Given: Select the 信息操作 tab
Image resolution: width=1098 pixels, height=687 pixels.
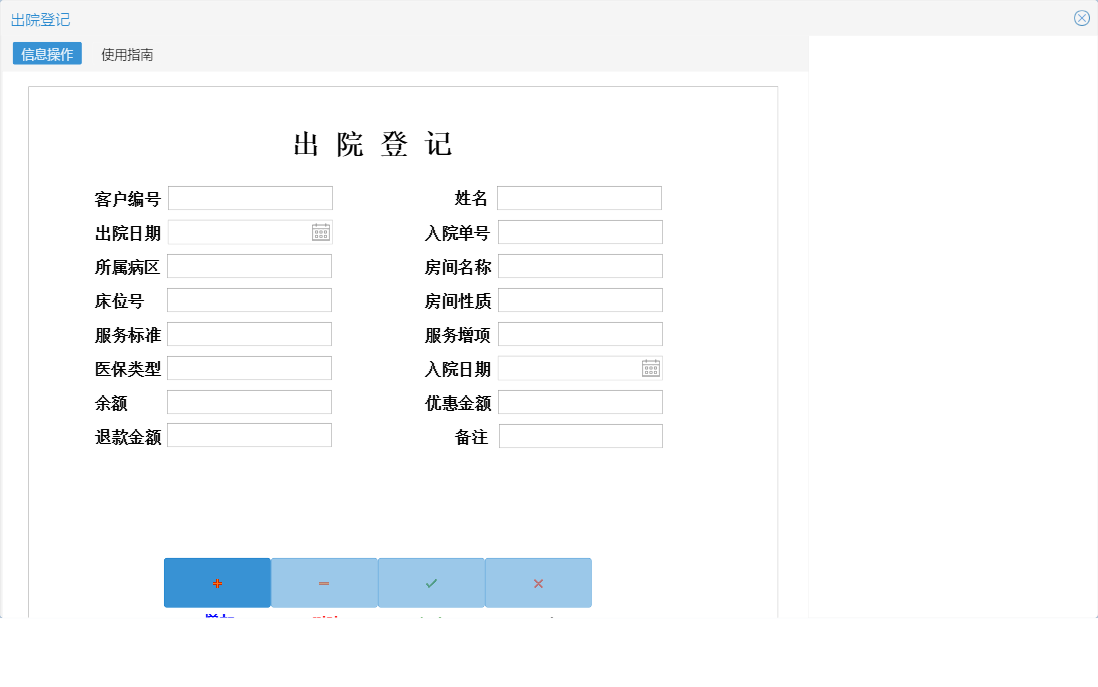Looking at the screenshot, I should (47, 54).
